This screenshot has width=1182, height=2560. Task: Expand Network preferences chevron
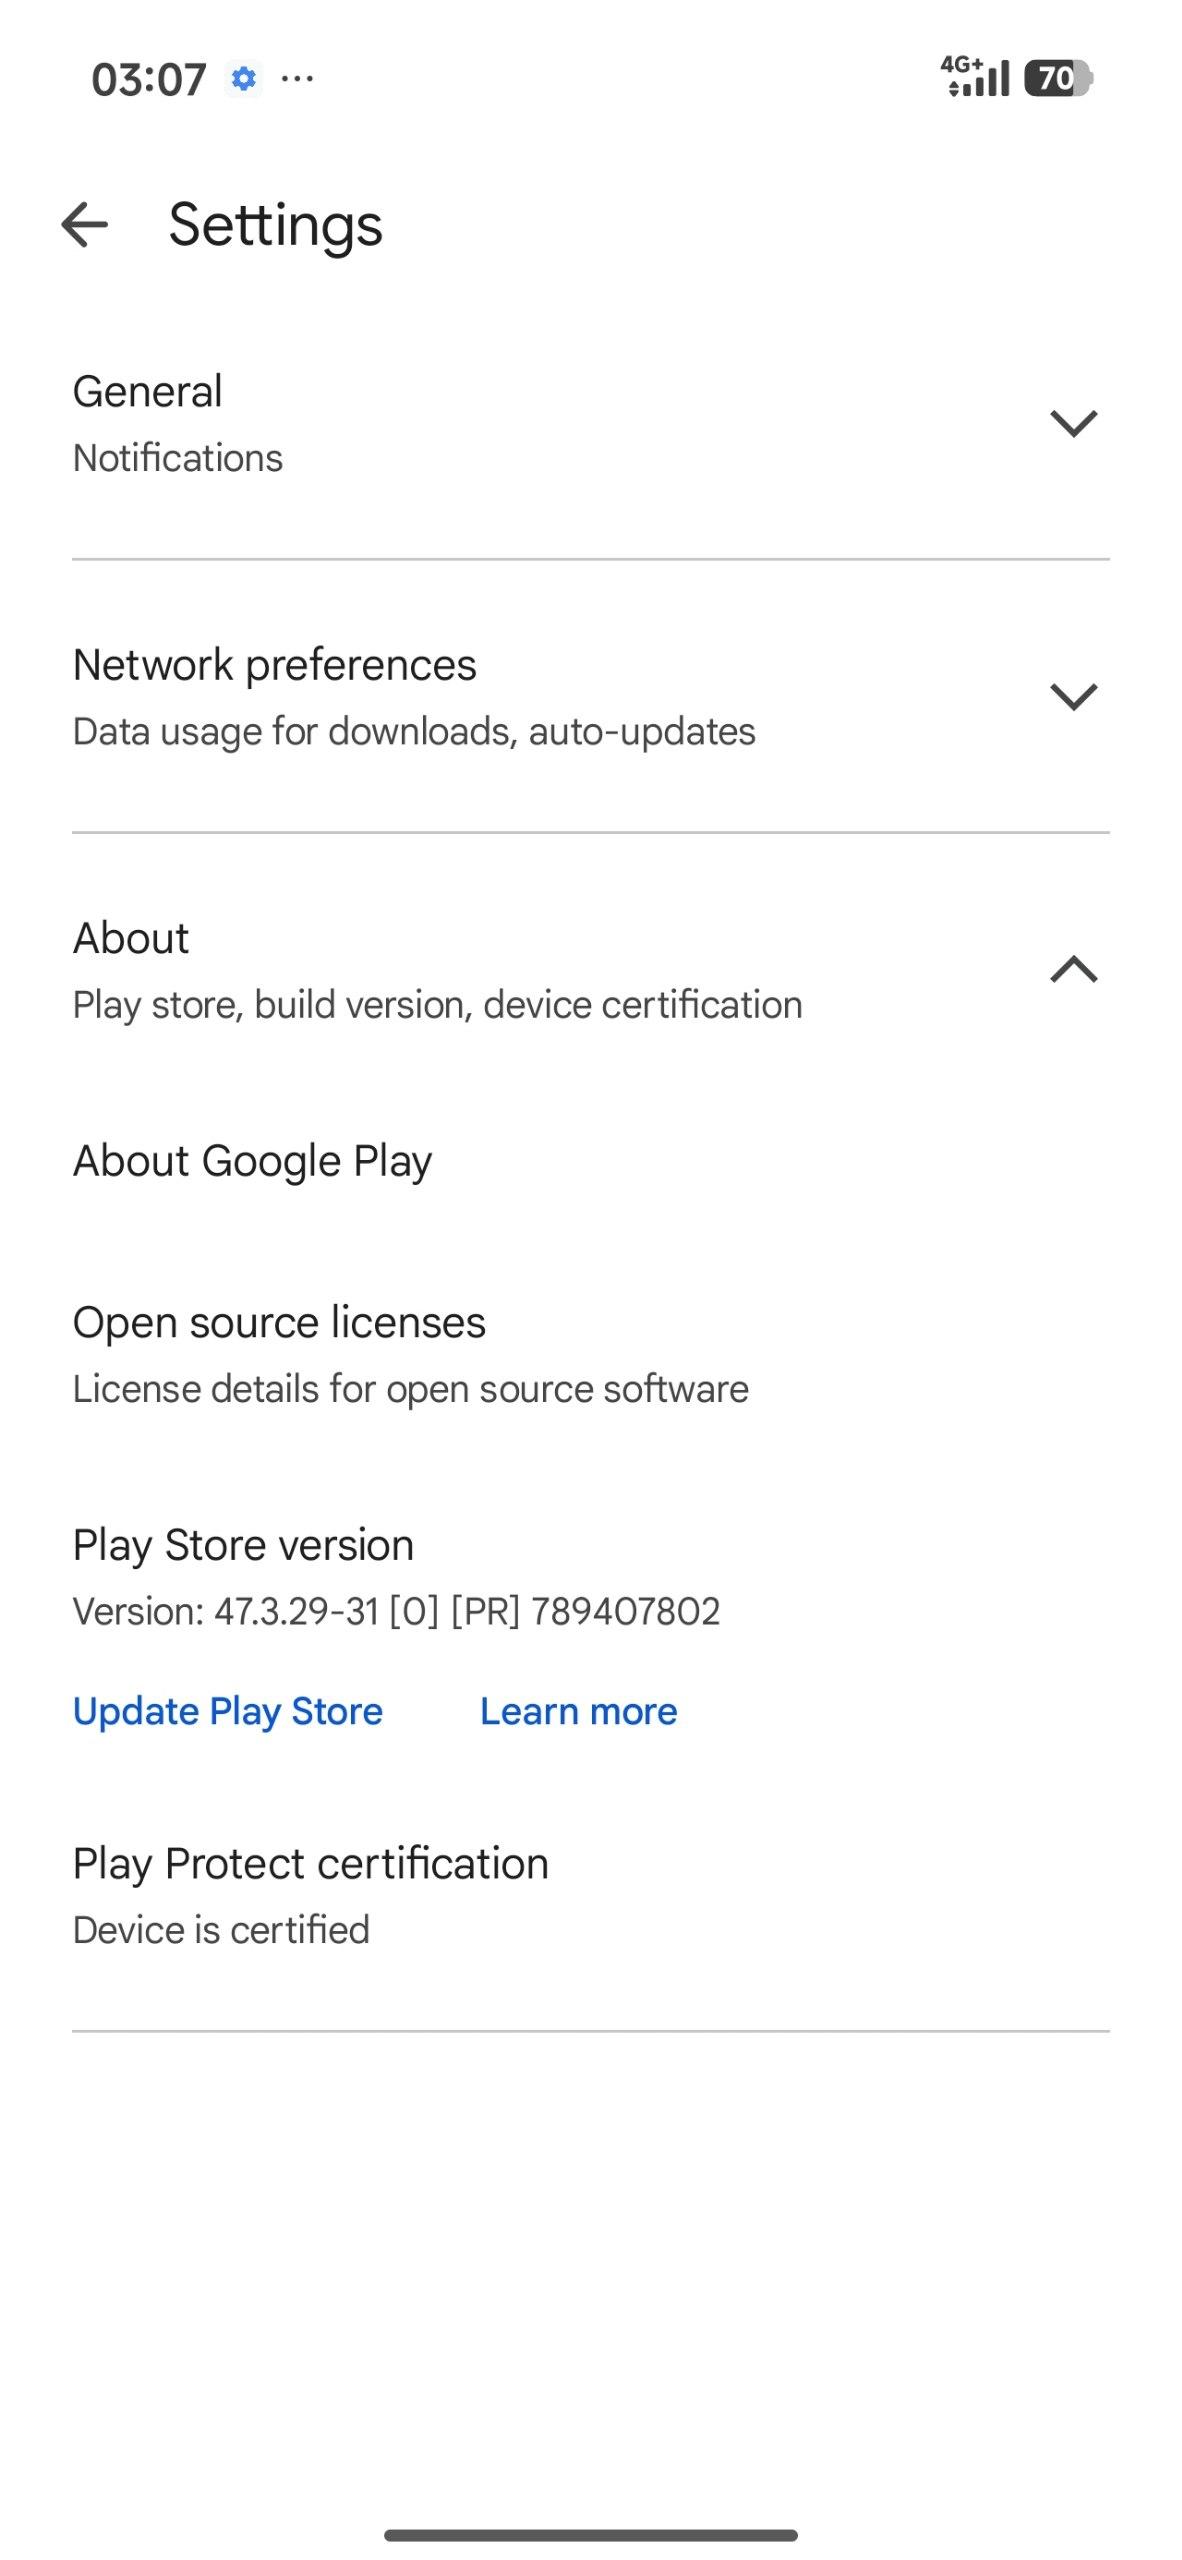1073,696
